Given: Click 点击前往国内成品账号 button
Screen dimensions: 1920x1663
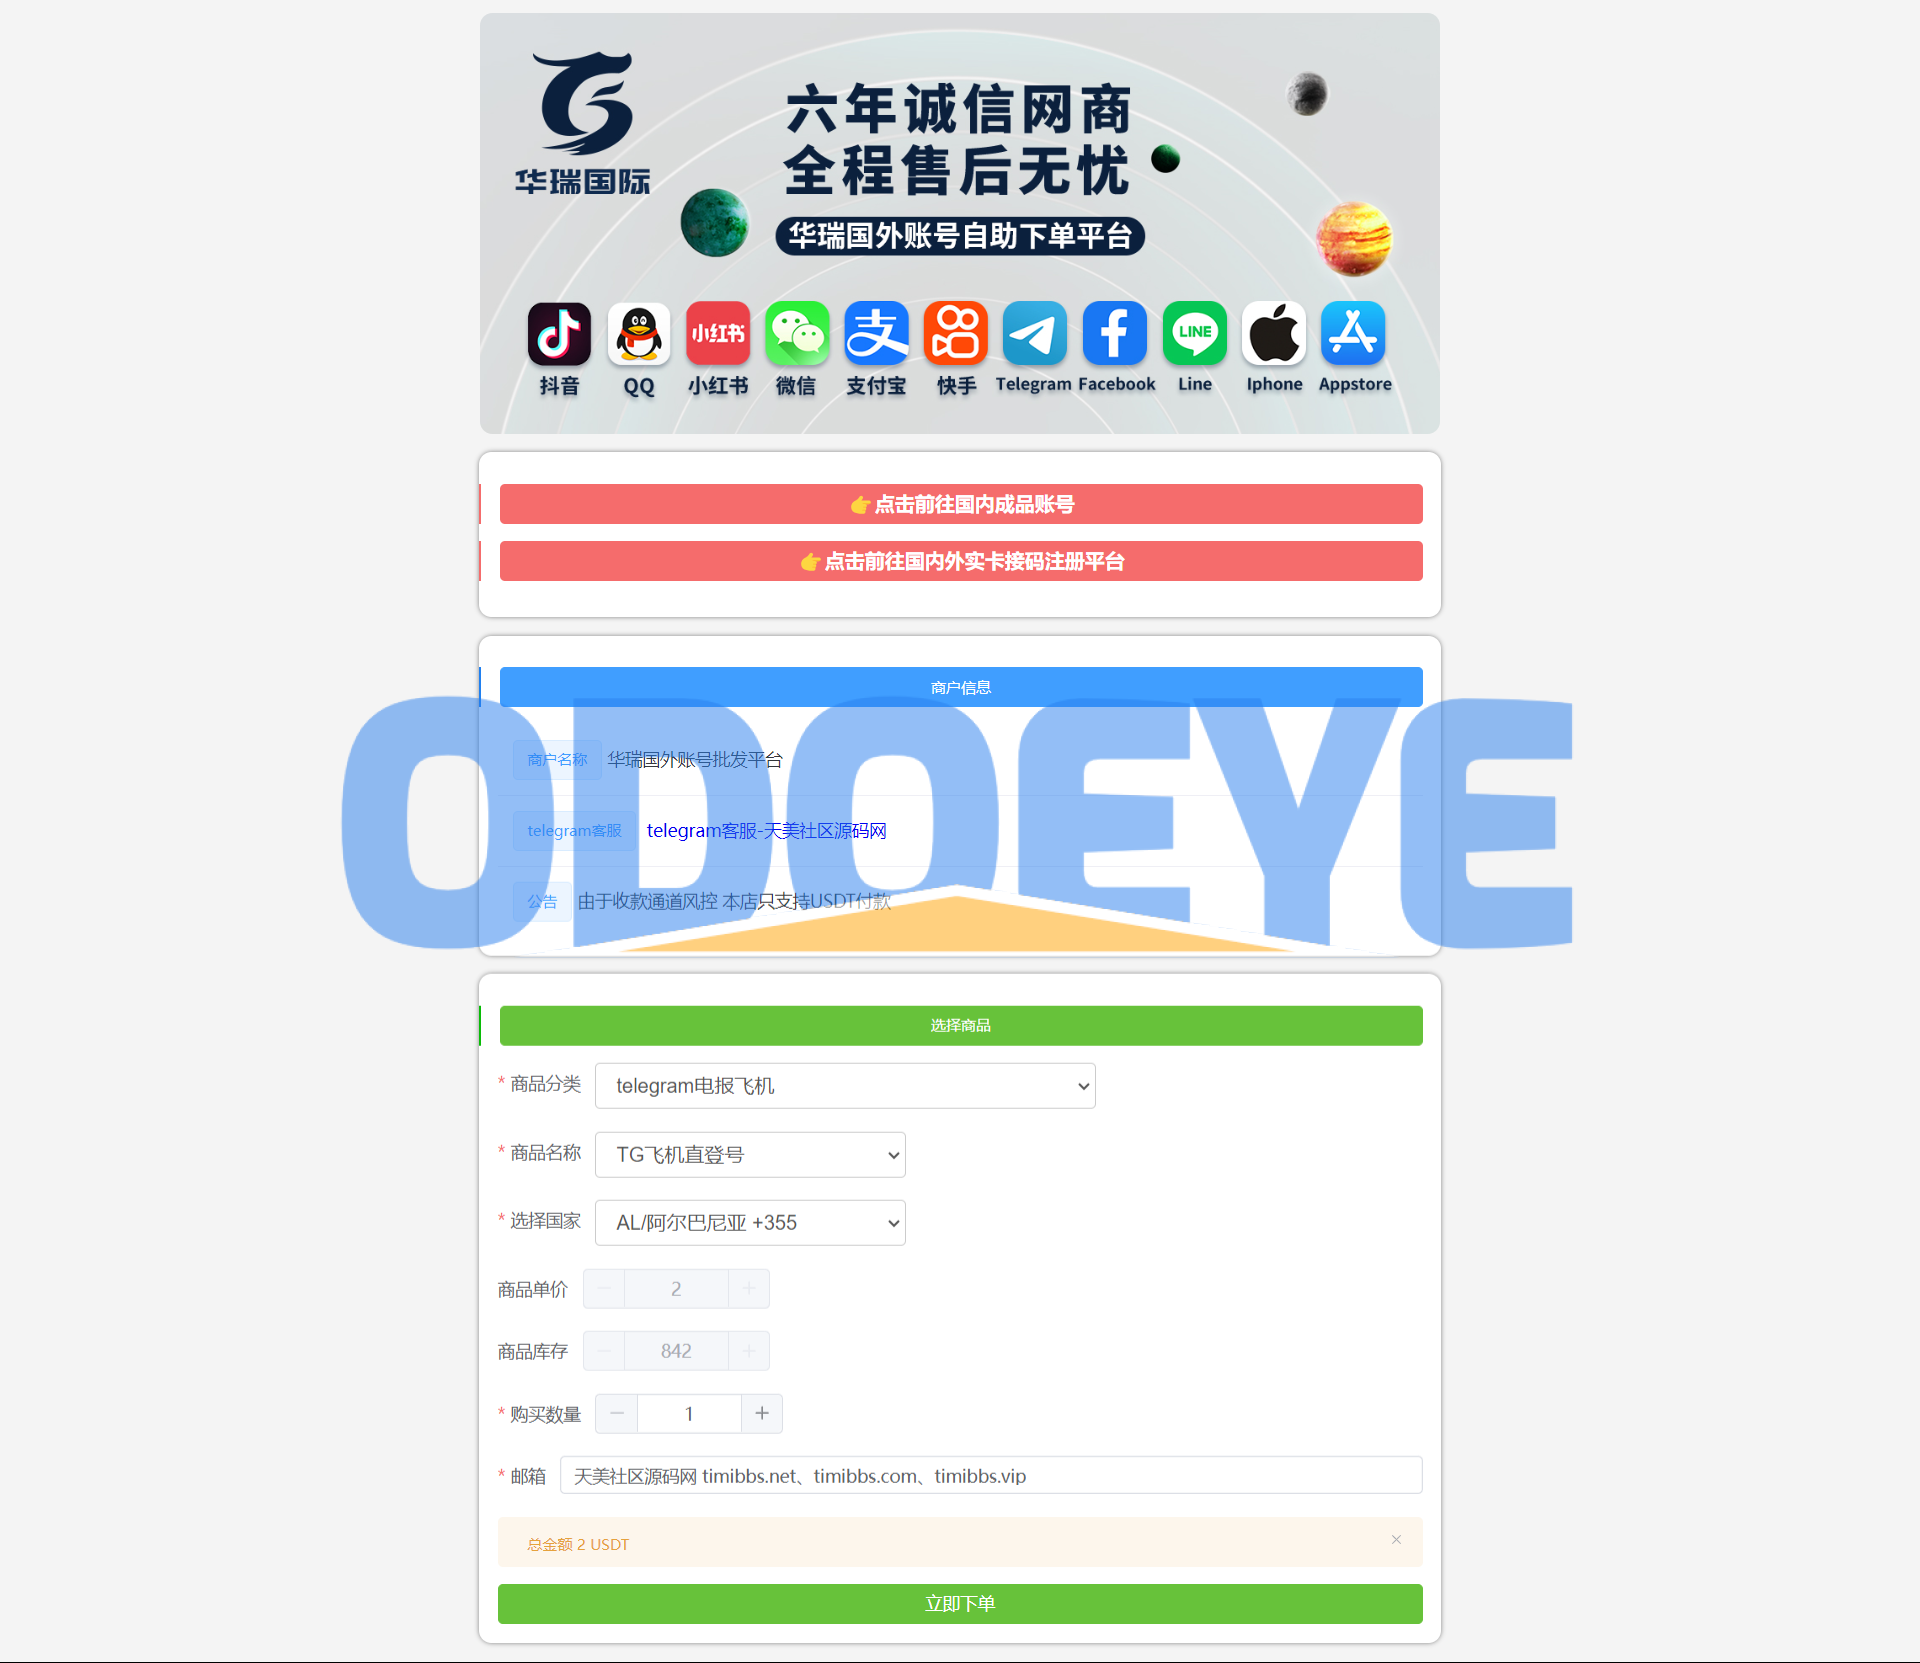Looking at the screenshot, I should click(x=962, y=503).
